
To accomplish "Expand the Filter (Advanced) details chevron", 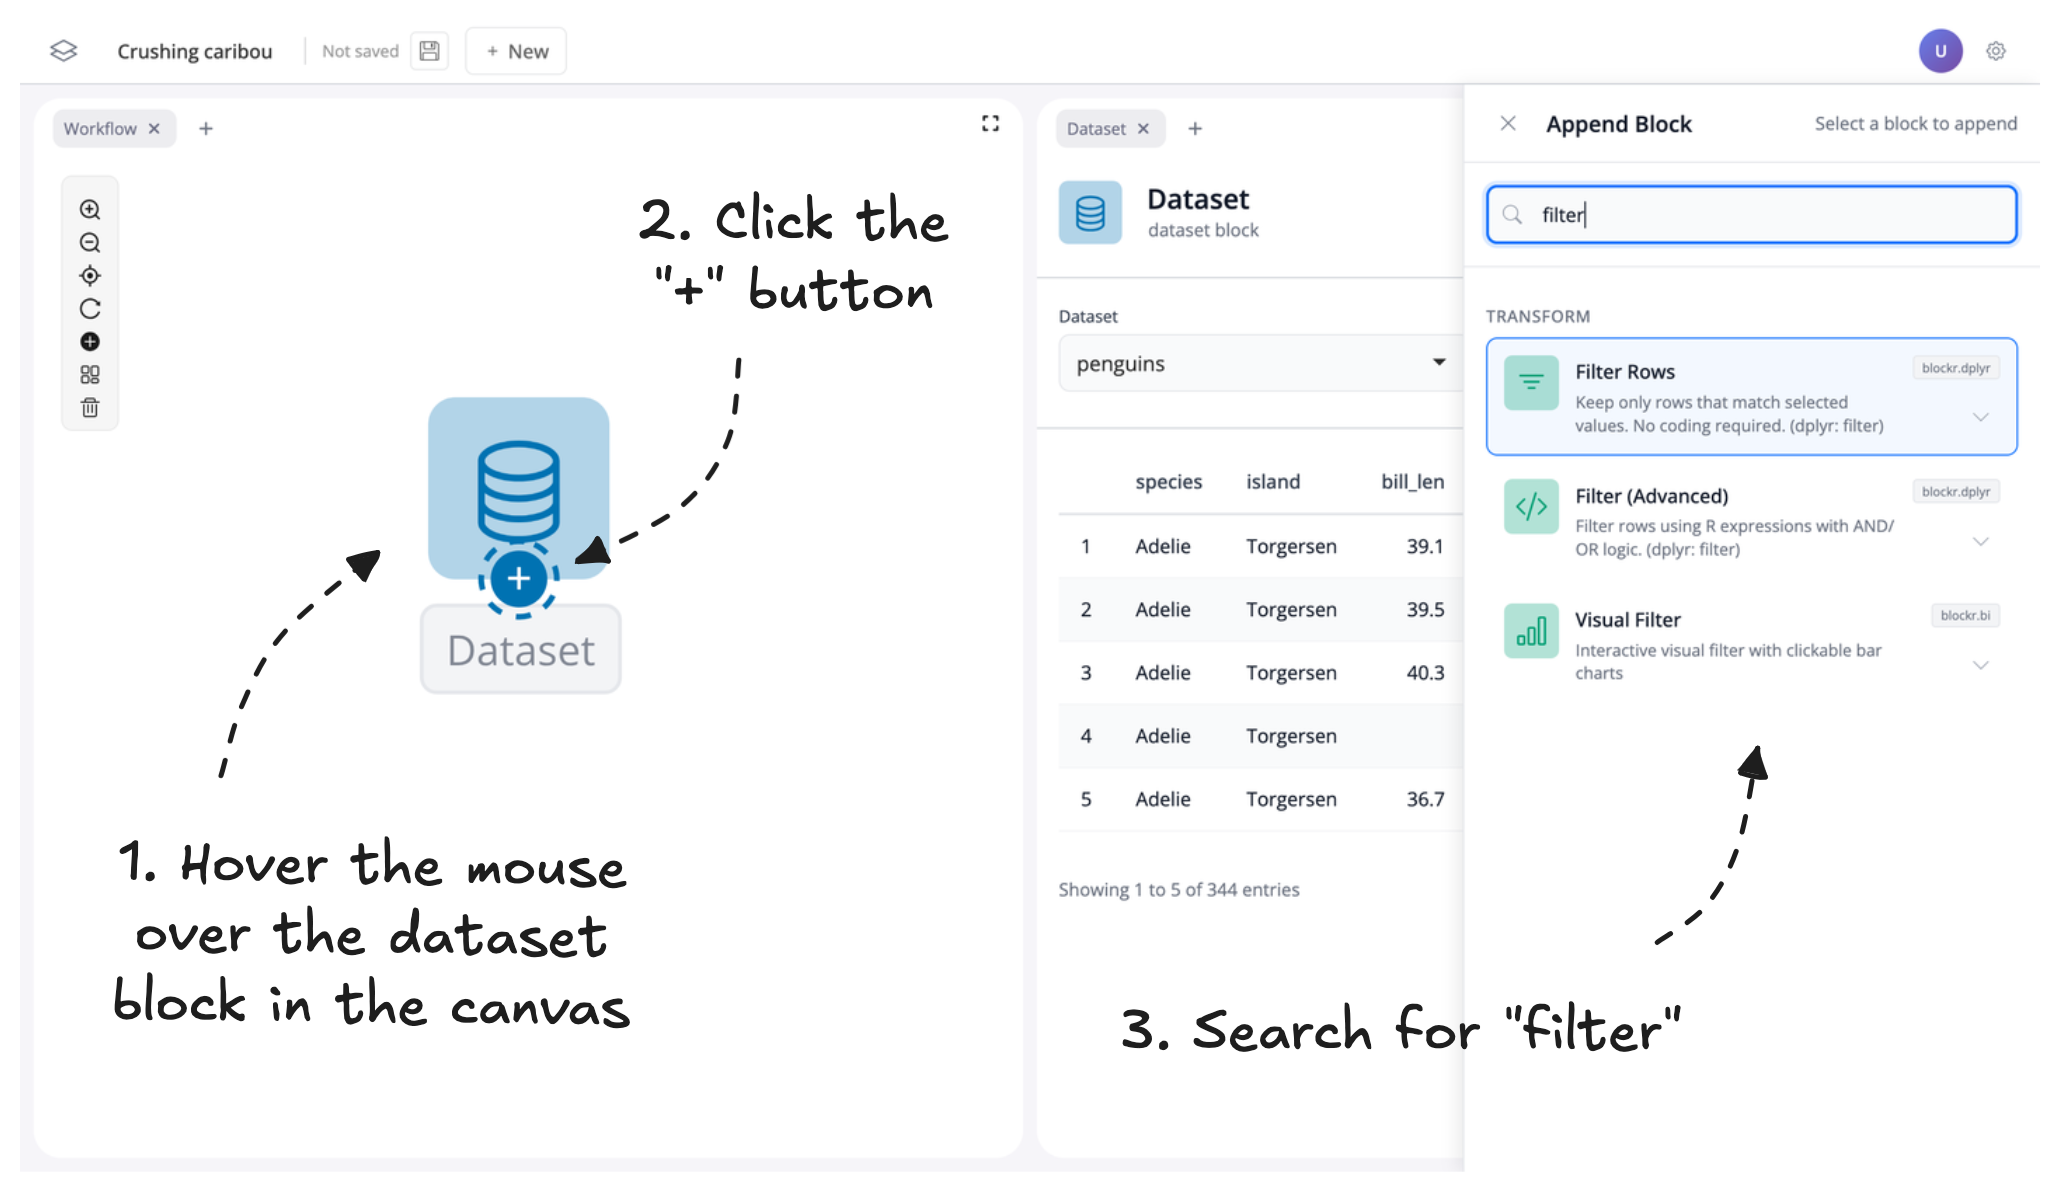I will 1980,541.
